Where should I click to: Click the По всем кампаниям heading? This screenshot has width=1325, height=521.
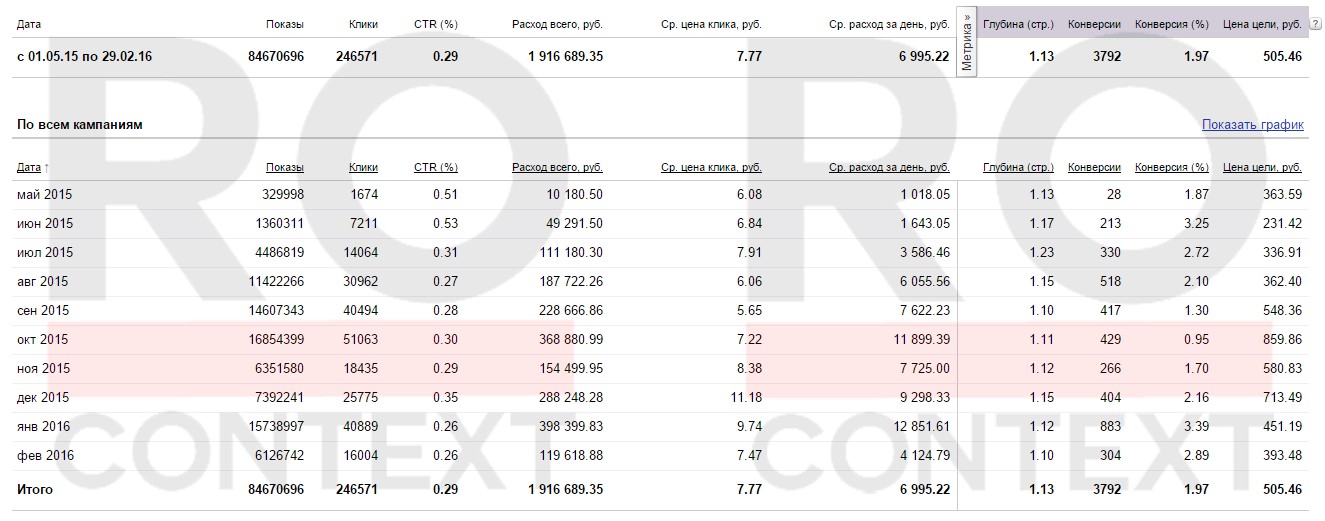pyautogui.click(x=80, y=125)
